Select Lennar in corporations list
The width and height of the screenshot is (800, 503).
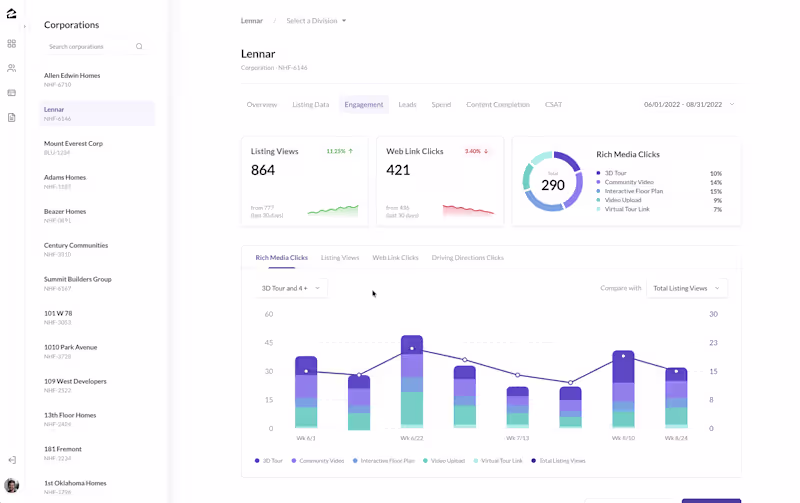(97, 114)
